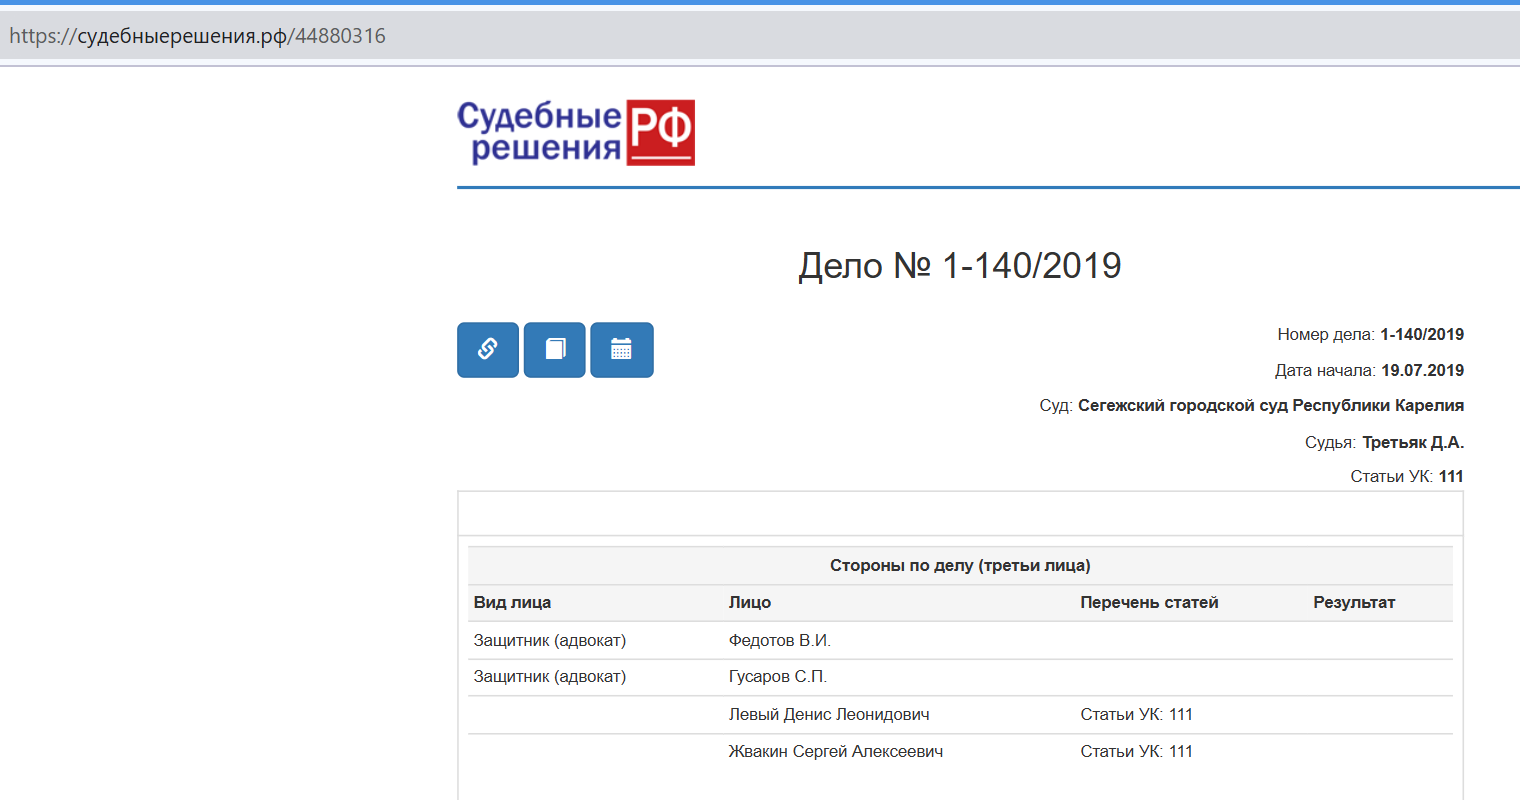1520x800 pixels.
Task: Click the bold case number 1-140/2019 value
Action: [x=1421, y=335]
